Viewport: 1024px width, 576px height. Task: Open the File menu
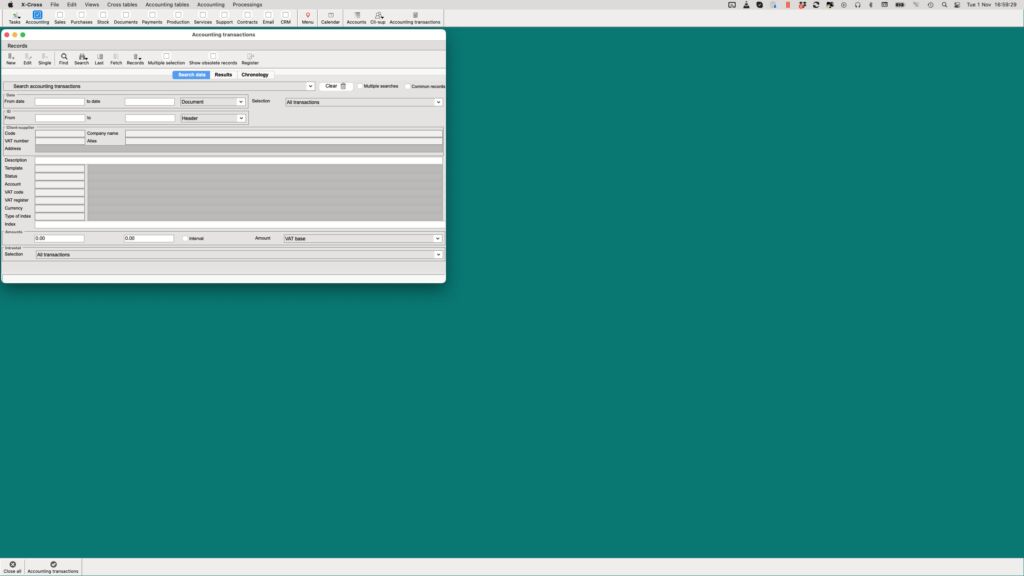[x=55, y=5]
